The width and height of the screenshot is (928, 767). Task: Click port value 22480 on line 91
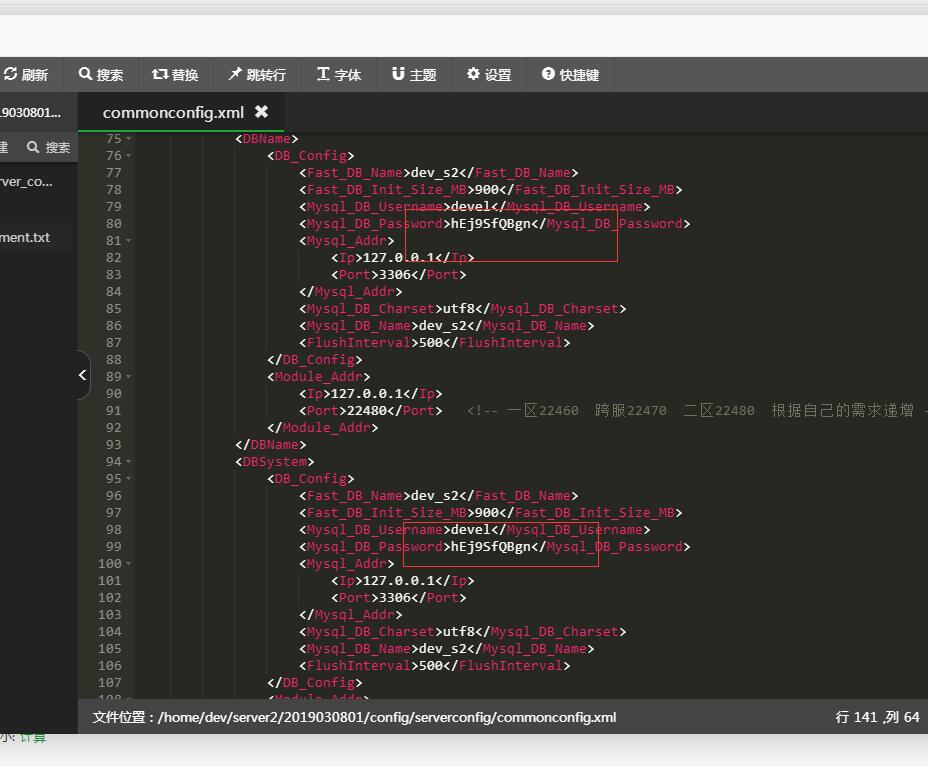(366, 411)
